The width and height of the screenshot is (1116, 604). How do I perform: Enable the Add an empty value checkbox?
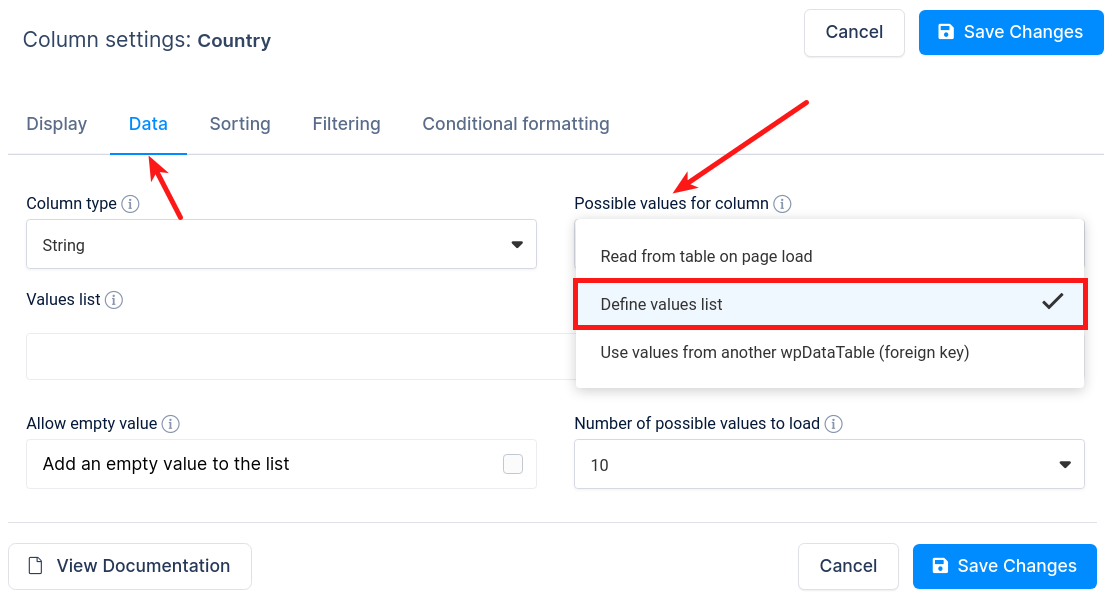point(512,463)
